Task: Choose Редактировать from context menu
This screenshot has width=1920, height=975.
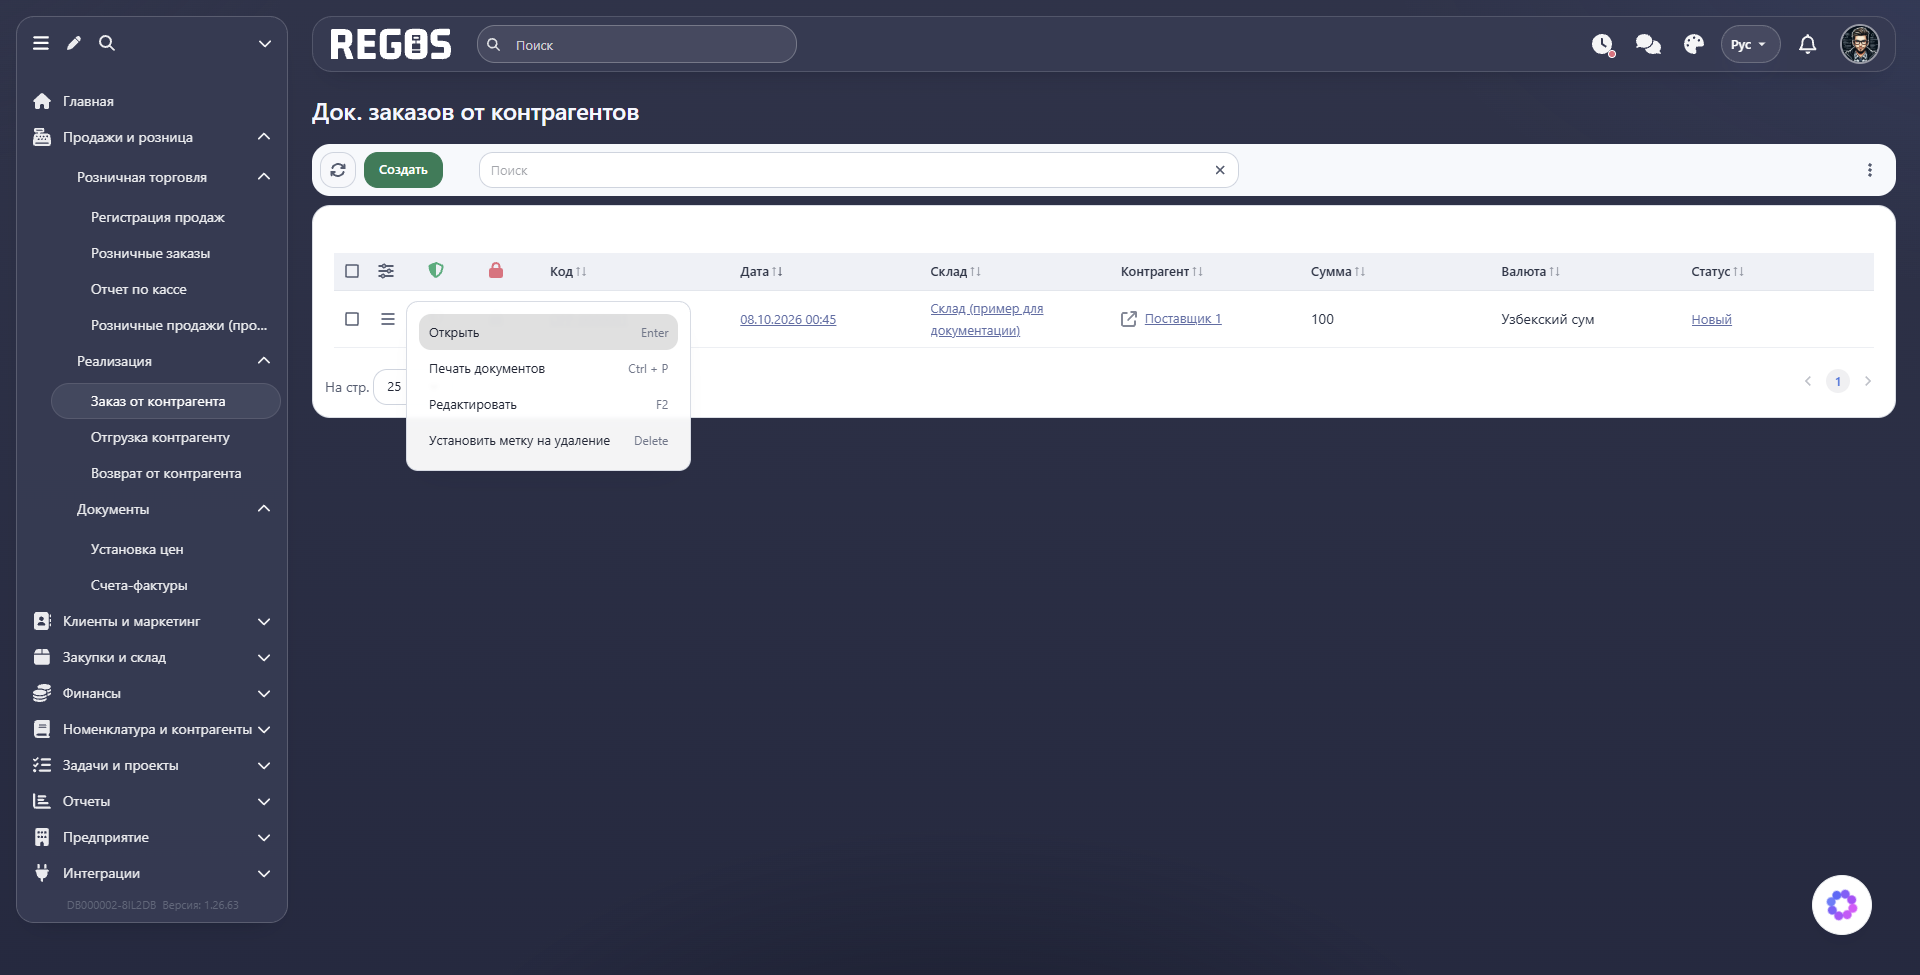Action: tap(548, 404)
